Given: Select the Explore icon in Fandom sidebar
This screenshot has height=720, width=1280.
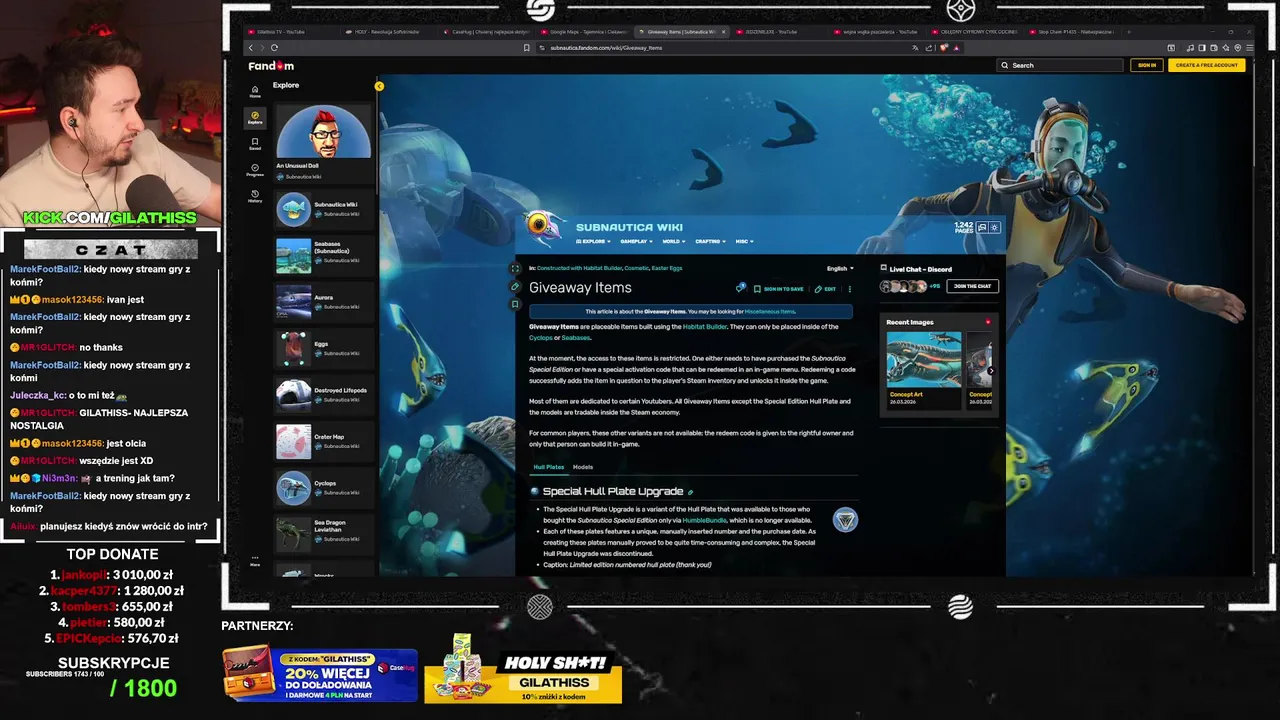Looking at the screenshot, I should coord(255,117).
